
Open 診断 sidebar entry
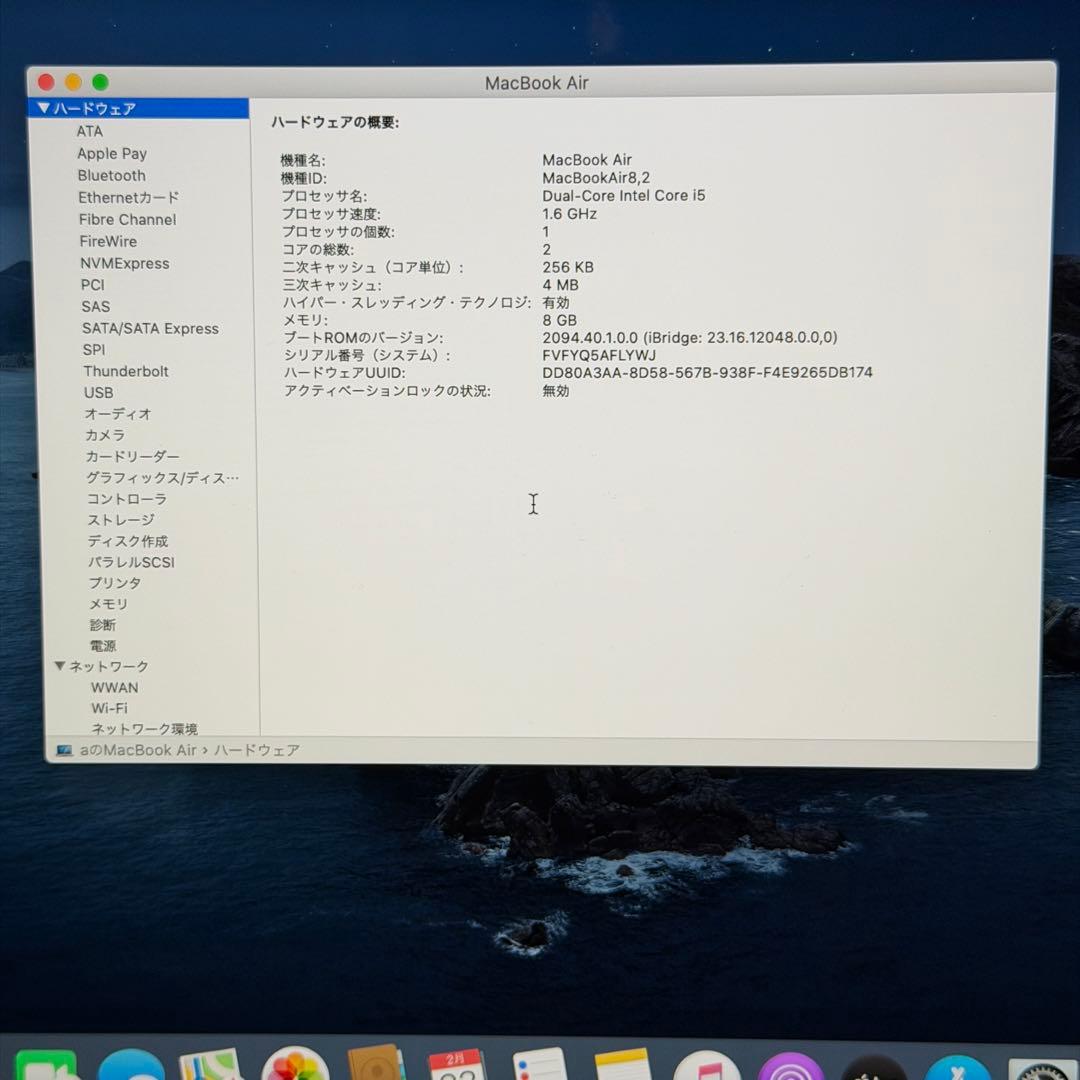click(x=103, y=625)
